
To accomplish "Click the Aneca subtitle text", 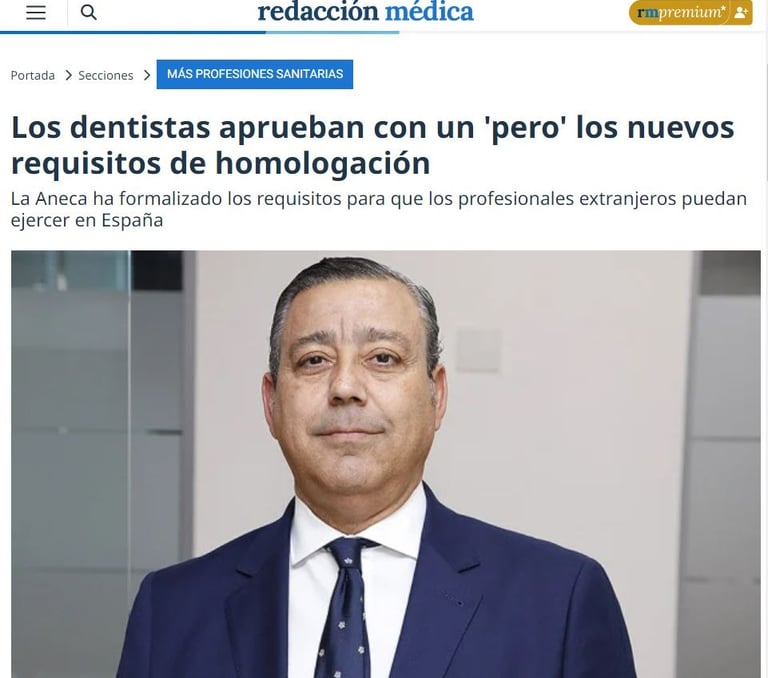I will point(379,209).
